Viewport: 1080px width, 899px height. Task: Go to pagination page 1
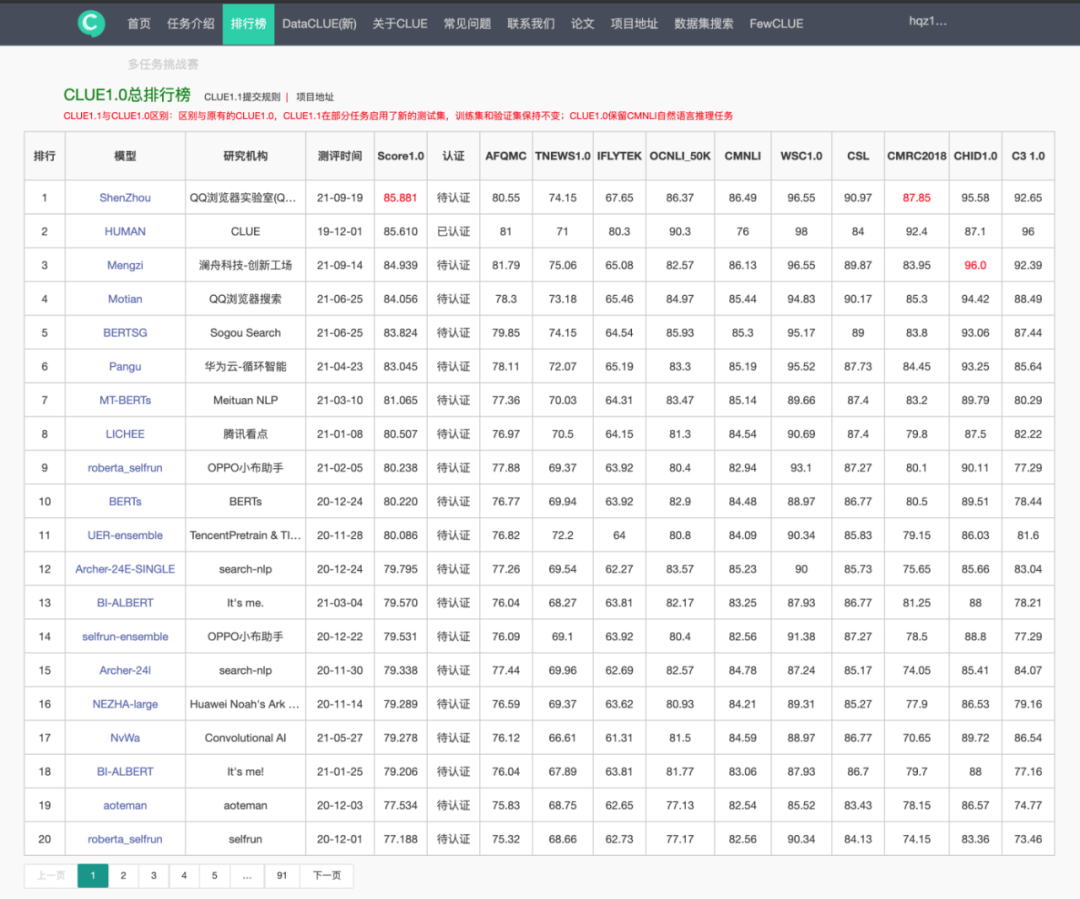coord(93,876)
